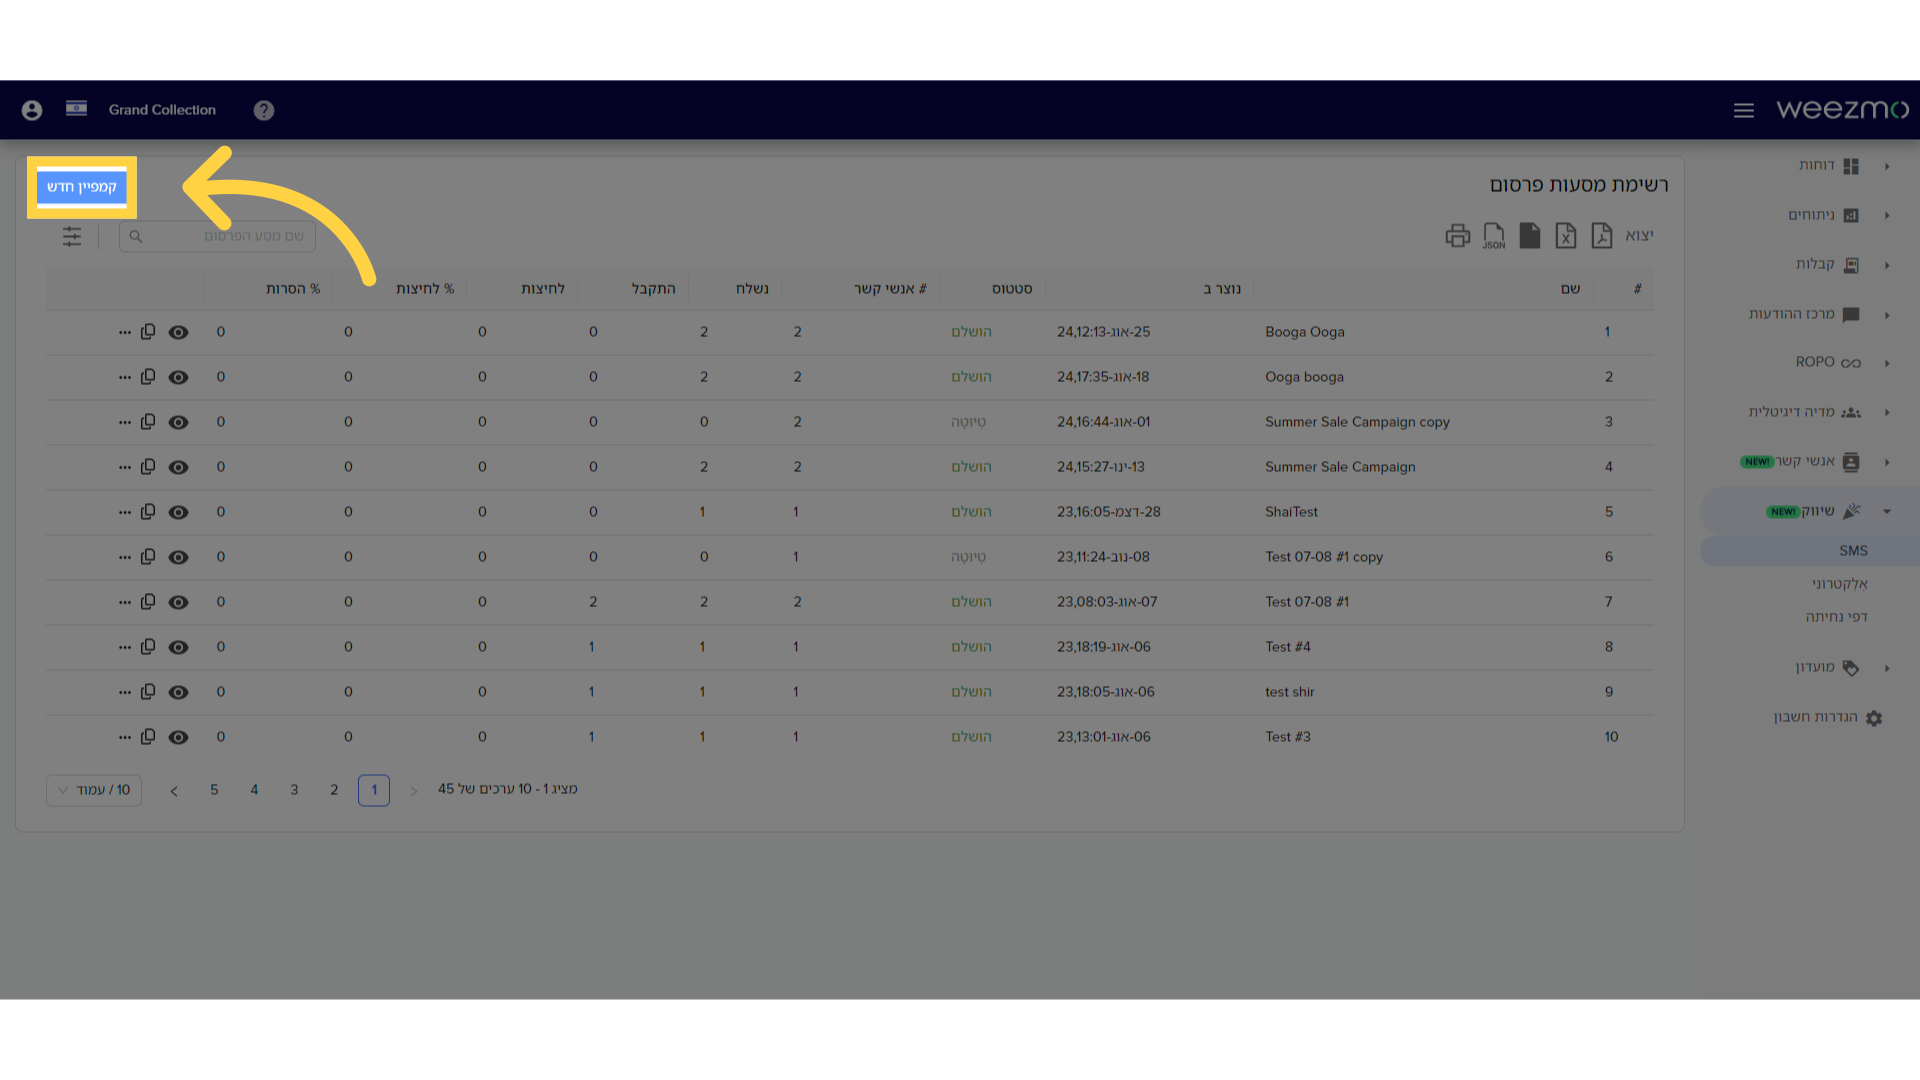Screen dimensions: 1920x1080
Task: Duplicate the Booga Ooga campaign
Action: coord(148,331)
